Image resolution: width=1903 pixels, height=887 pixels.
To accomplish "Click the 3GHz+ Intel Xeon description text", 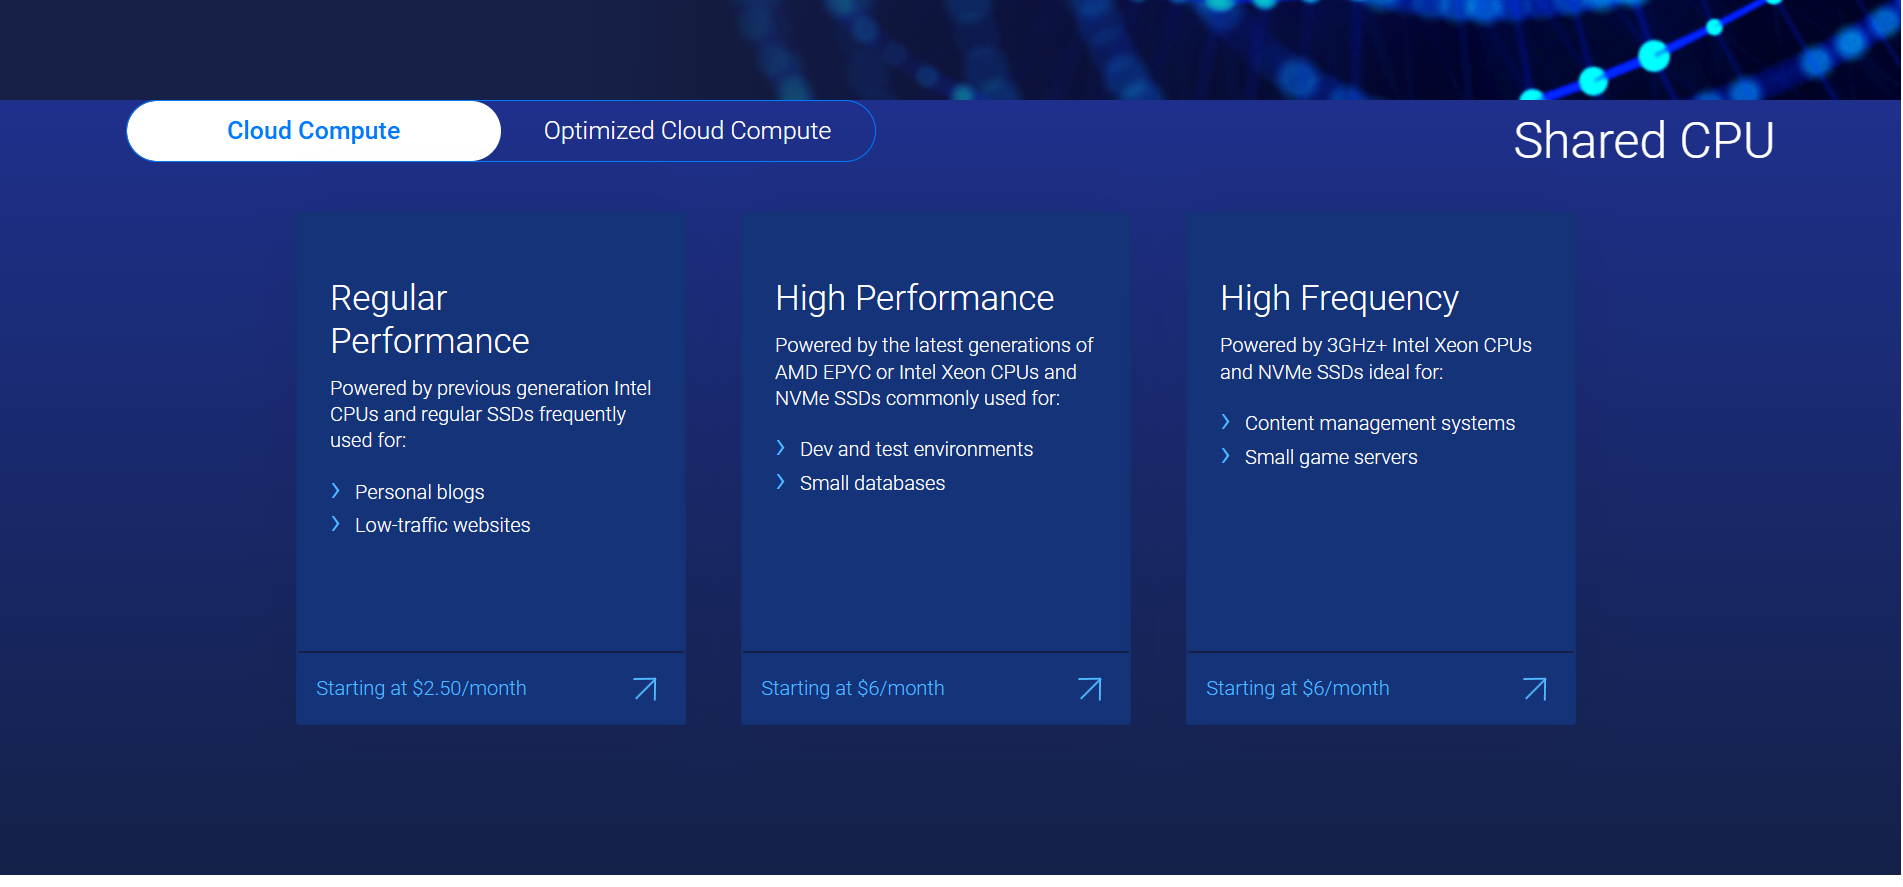I will pyautogui.click(x=1375, y=359).
